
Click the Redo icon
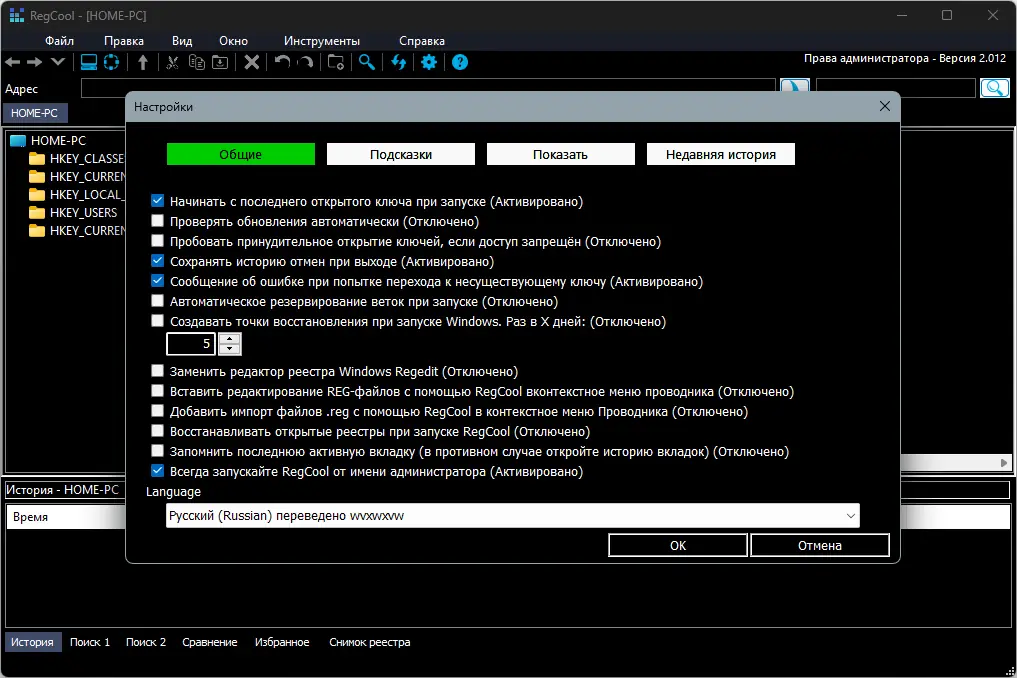tap(305, 62)
